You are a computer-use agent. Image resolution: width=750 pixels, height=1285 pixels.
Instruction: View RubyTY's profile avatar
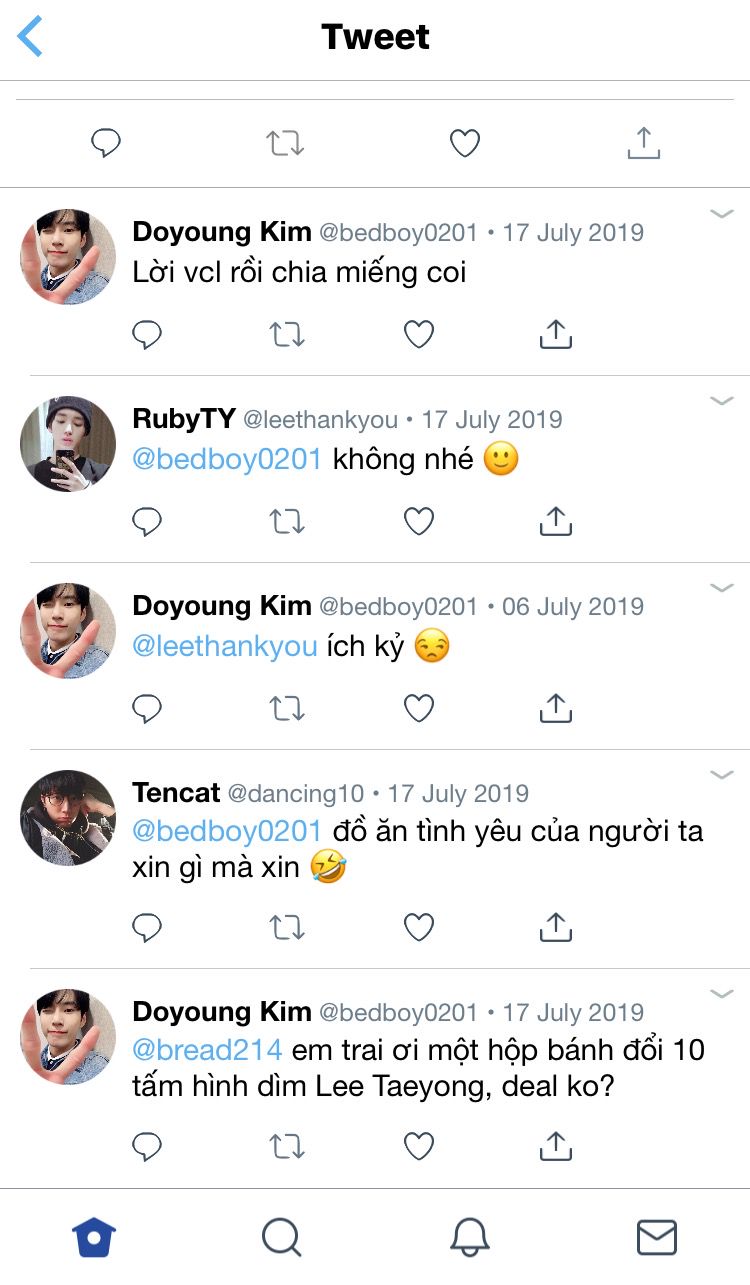[68, 443]
